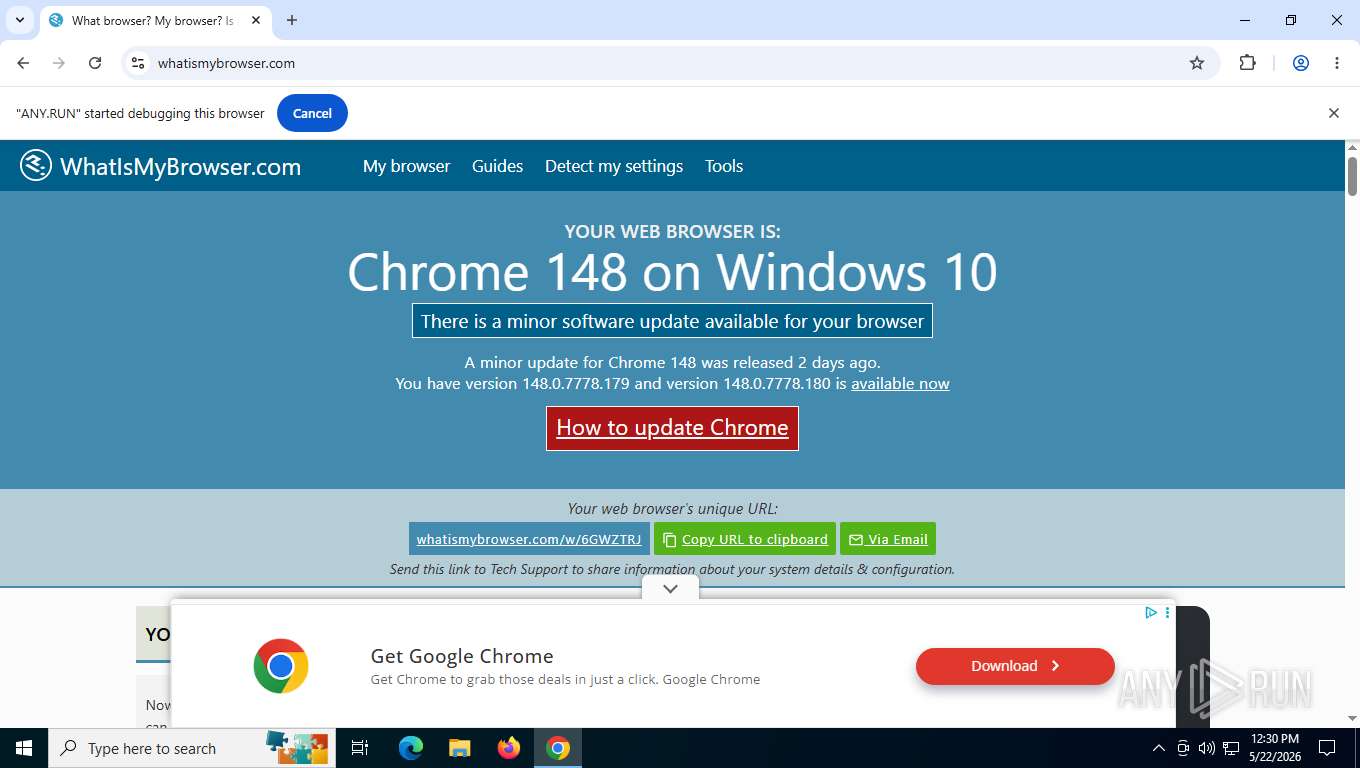Open the Extensions puzzle icon
The image size is (1360, 768).
tap(1247, 63)
